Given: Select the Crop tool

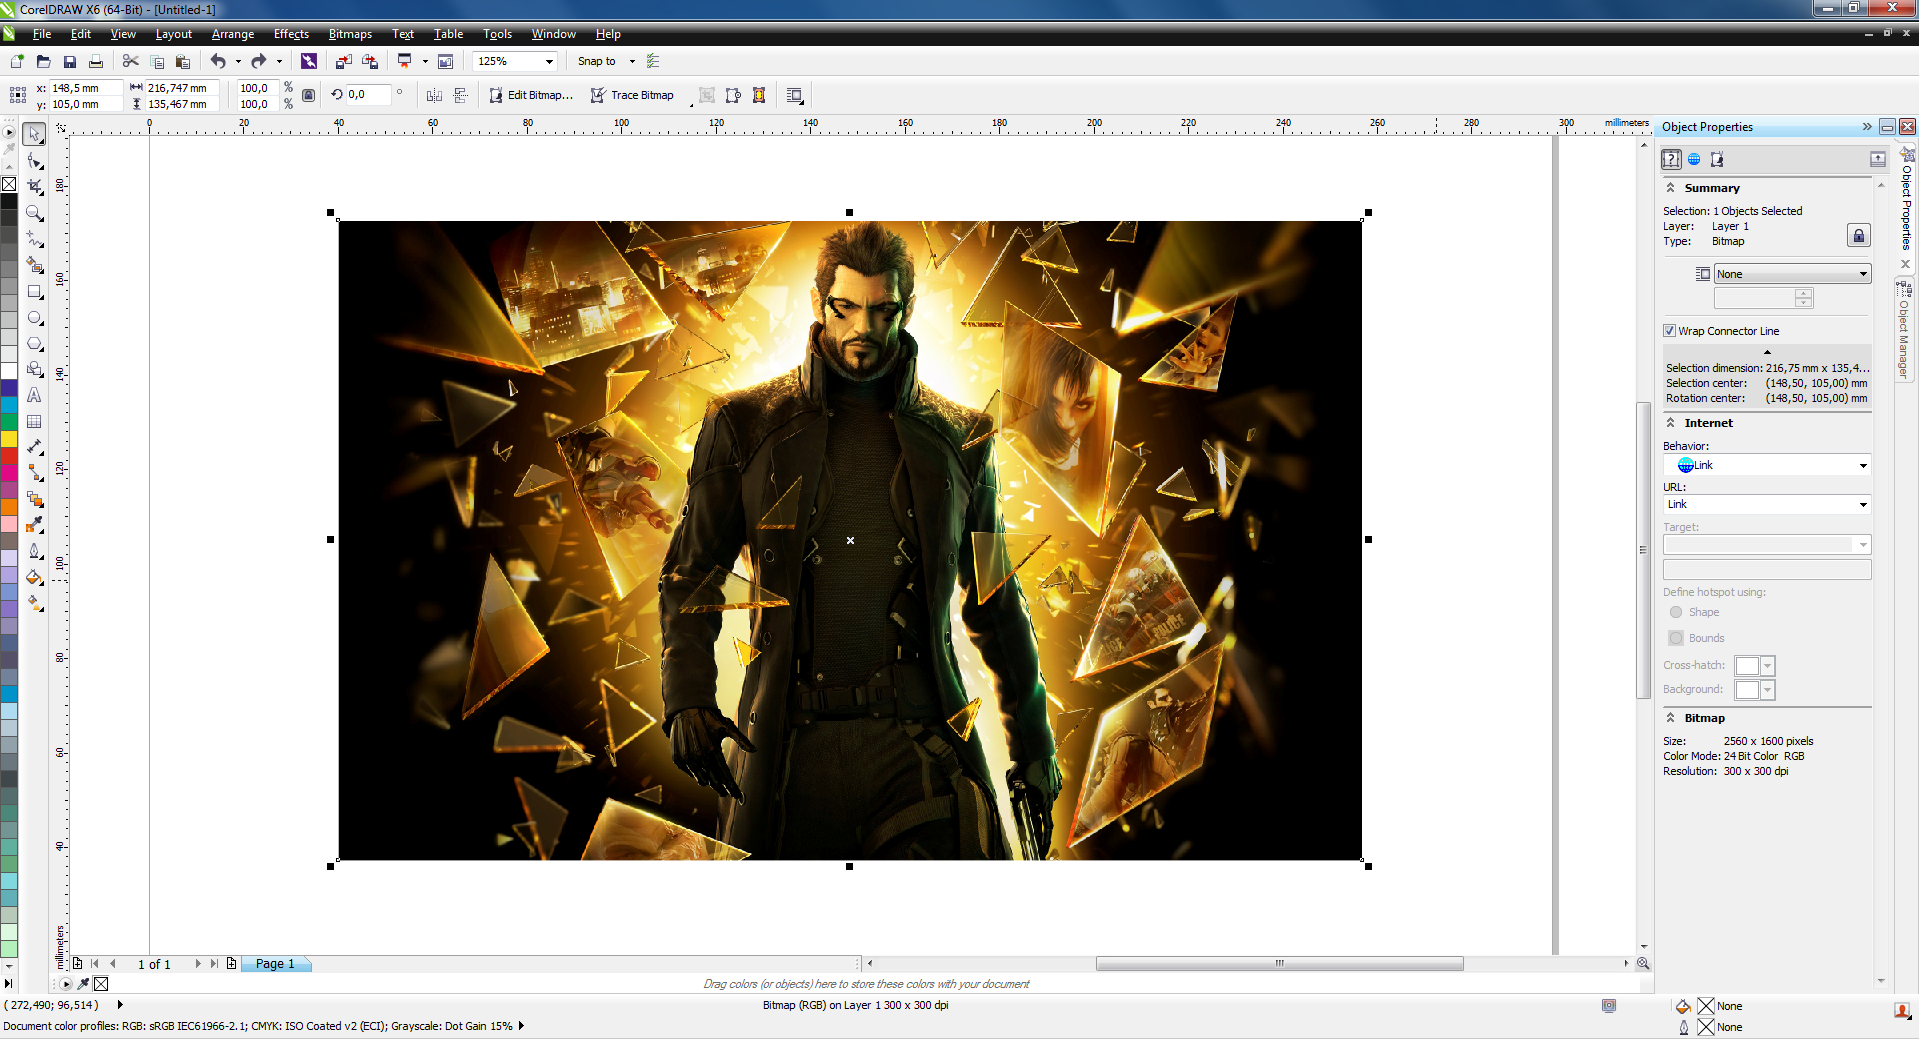Looking at the screenshot, I should [x=35, y=186].
